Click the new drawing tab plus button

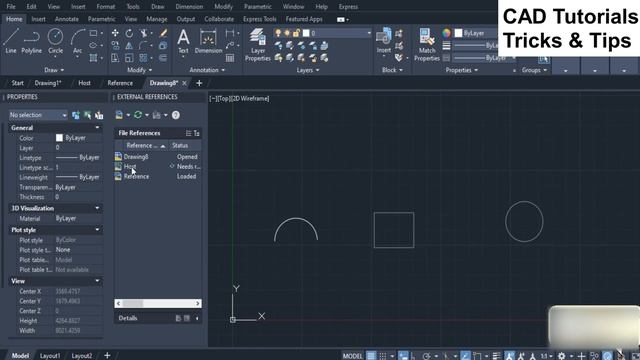tap(199, 83)
